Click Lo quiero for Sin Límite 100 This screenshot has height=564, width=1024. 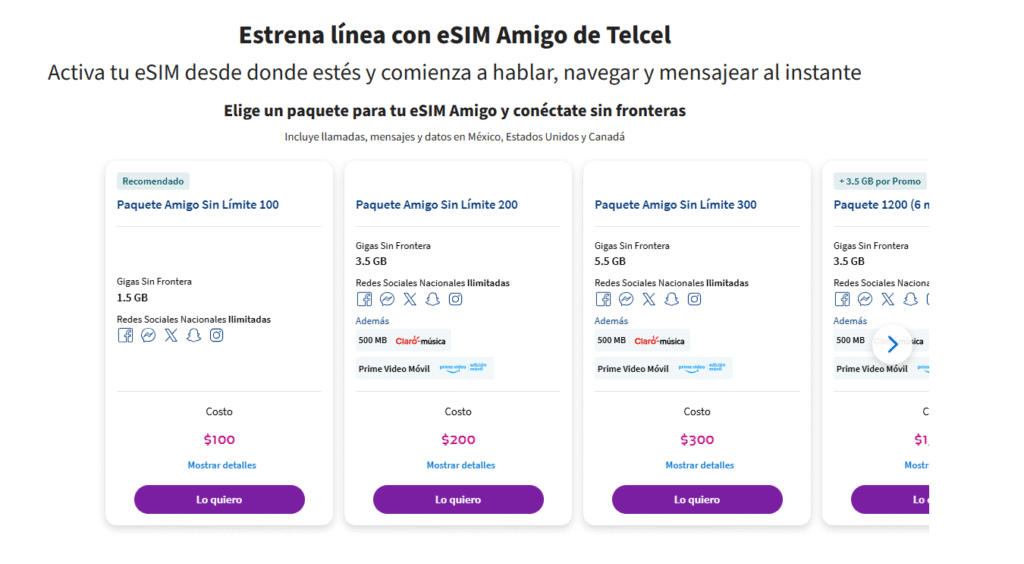click(x=219, y=499)
